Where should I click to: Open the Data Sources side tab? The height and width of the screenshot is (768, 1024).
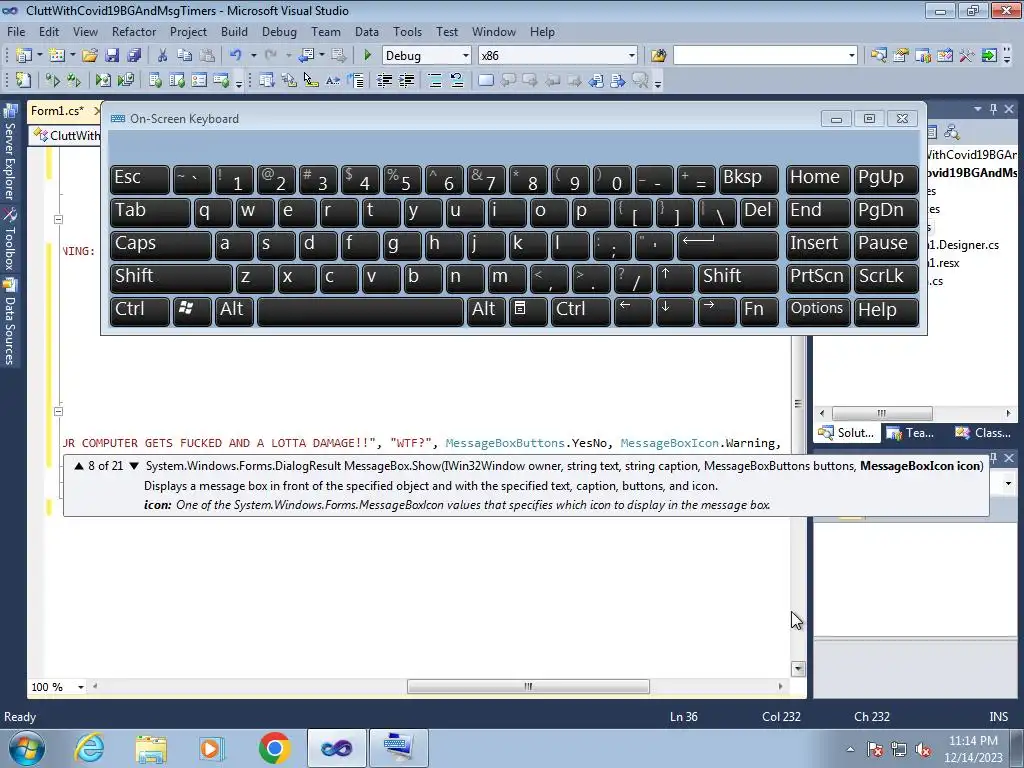(10, 323)
